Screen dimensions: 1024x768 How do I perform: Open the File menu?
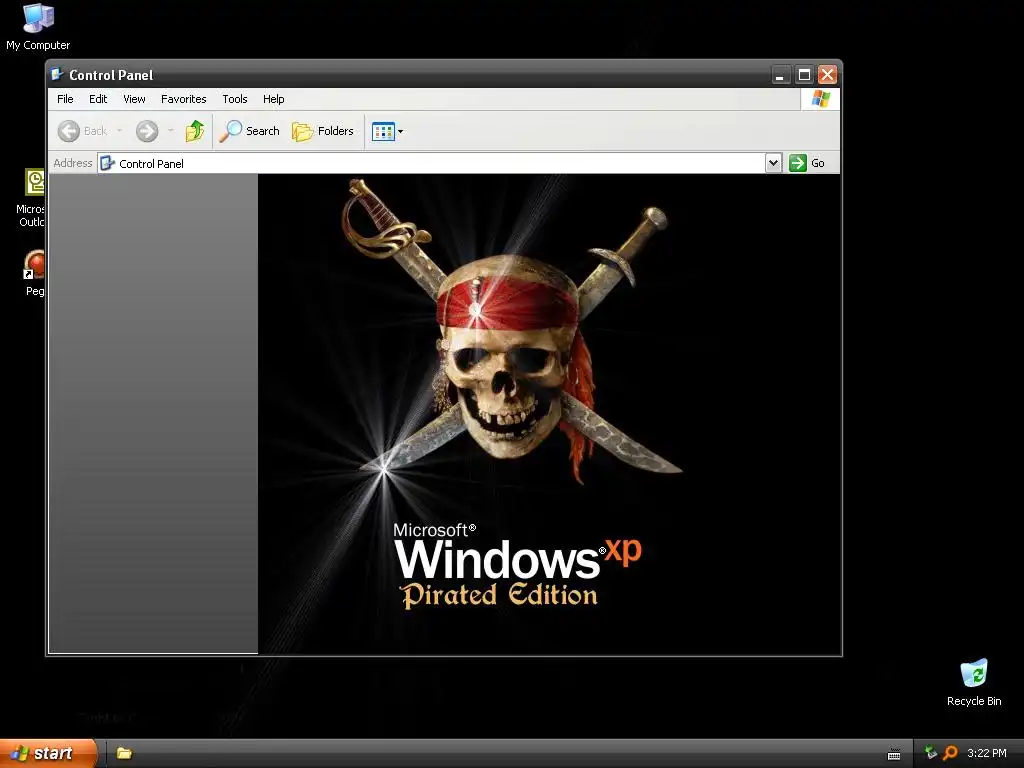point(65,99)
